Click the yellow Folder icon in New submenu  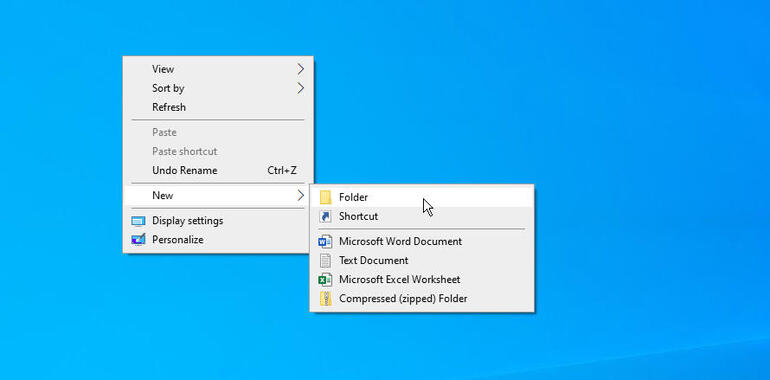pos(325,197)
